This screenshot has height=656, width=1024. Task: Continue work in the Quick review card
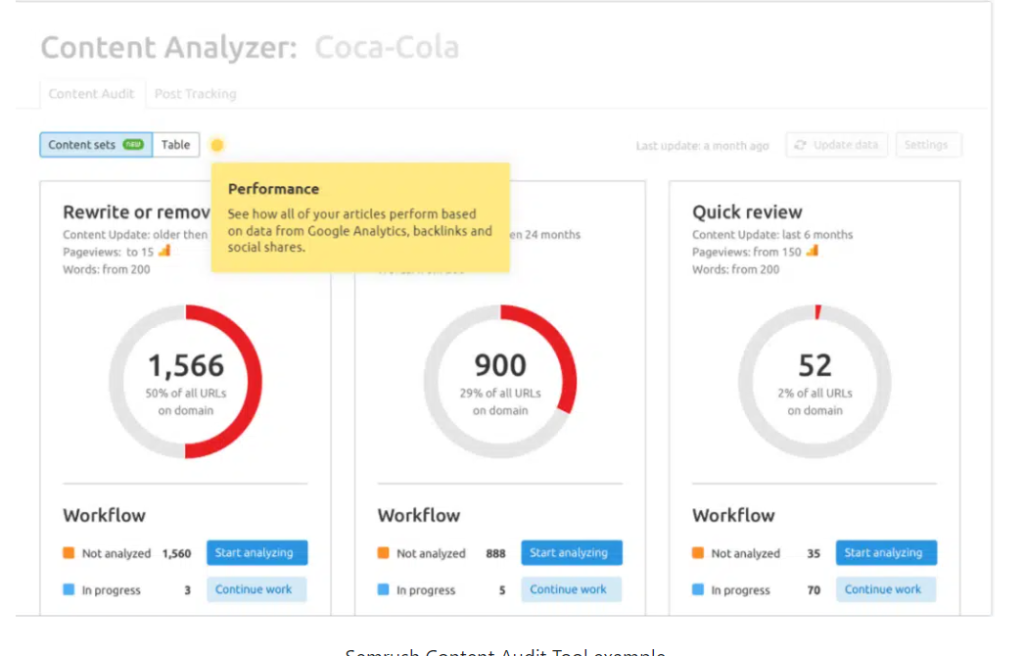coord(886,589)
